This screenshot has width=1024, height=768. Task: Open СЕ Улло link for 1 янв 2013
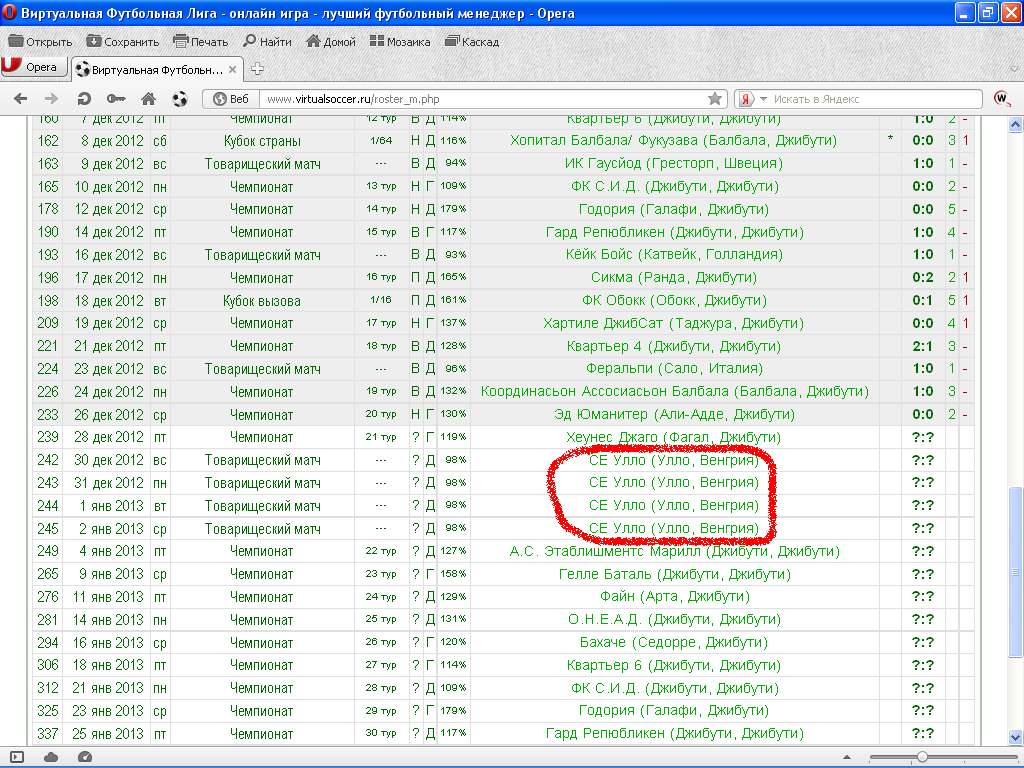coord(673,505)
